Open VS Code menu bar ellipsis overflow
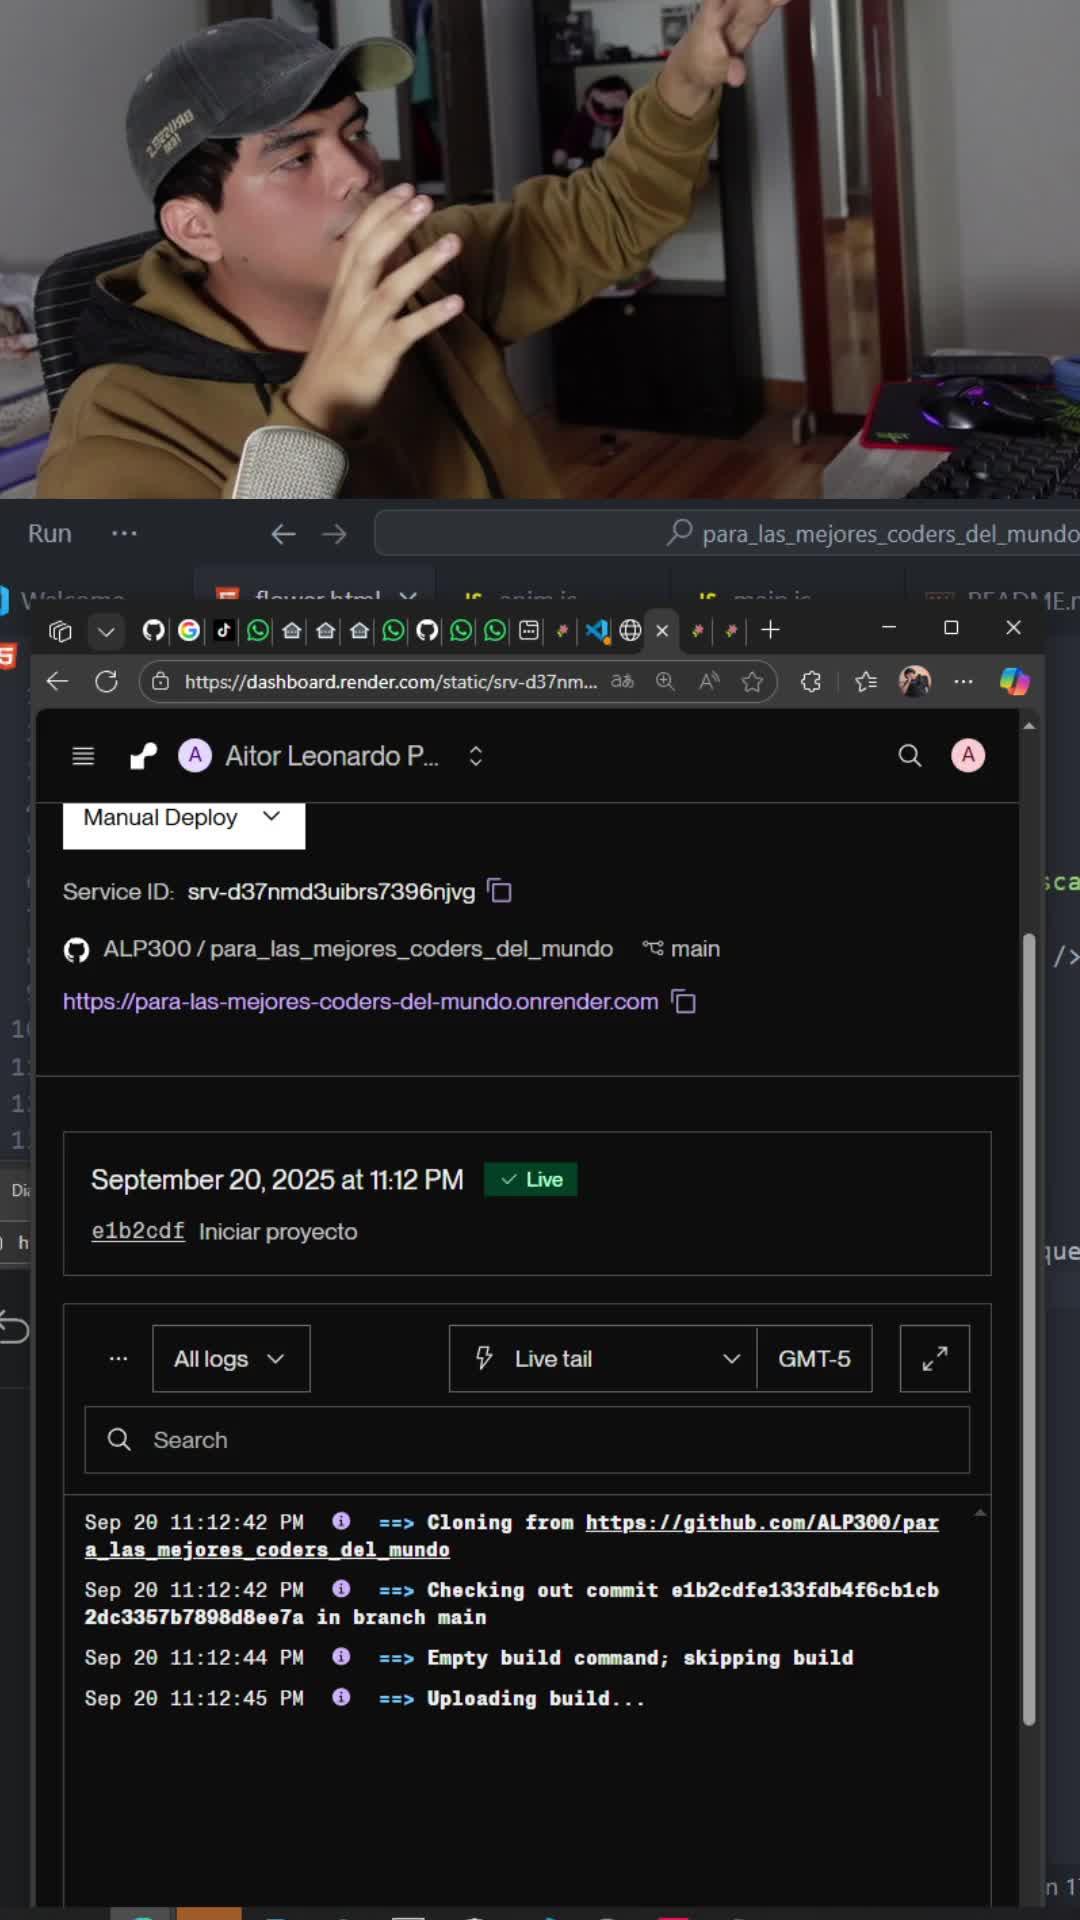Viewport: 1080px width, 1920px height. (x=124, y=534)
